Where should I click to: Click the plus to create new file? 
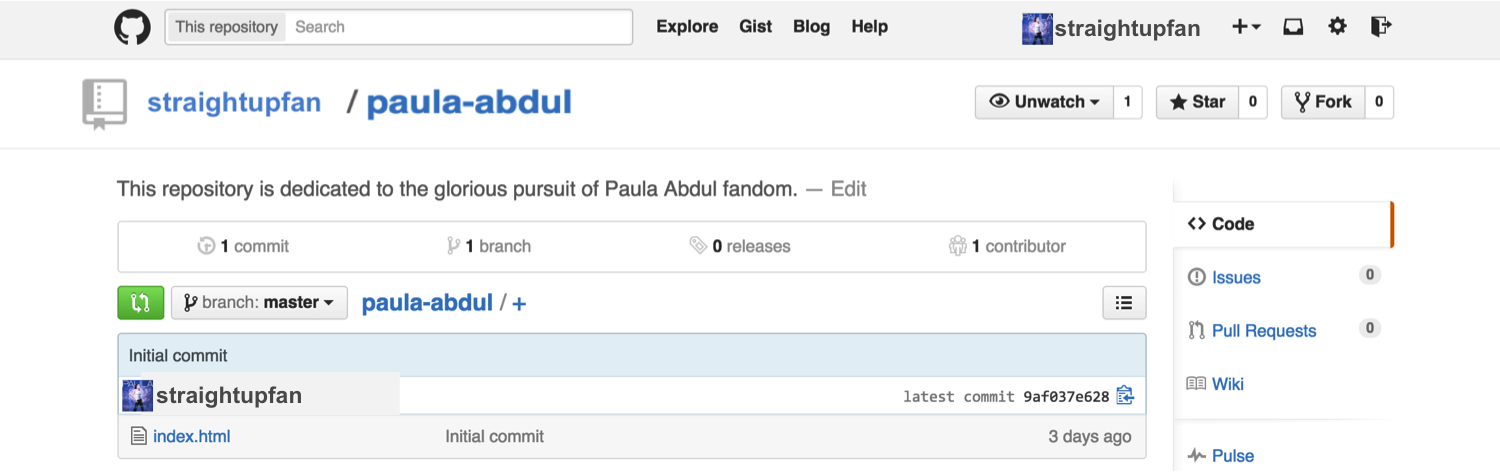(519, 303)
